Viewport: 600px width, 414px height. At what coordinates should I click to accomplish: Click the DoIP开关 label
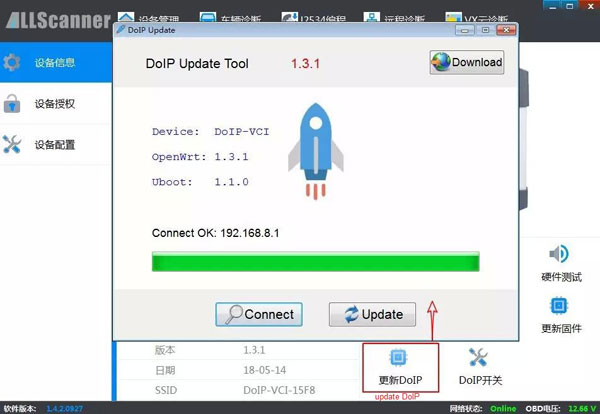[480, 380]
